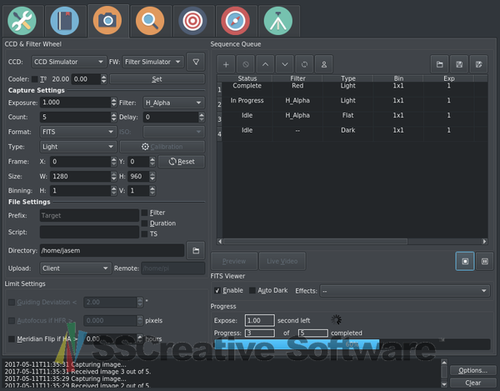
Task: Move selected job down in queue
Action: (x=285, y=64)
